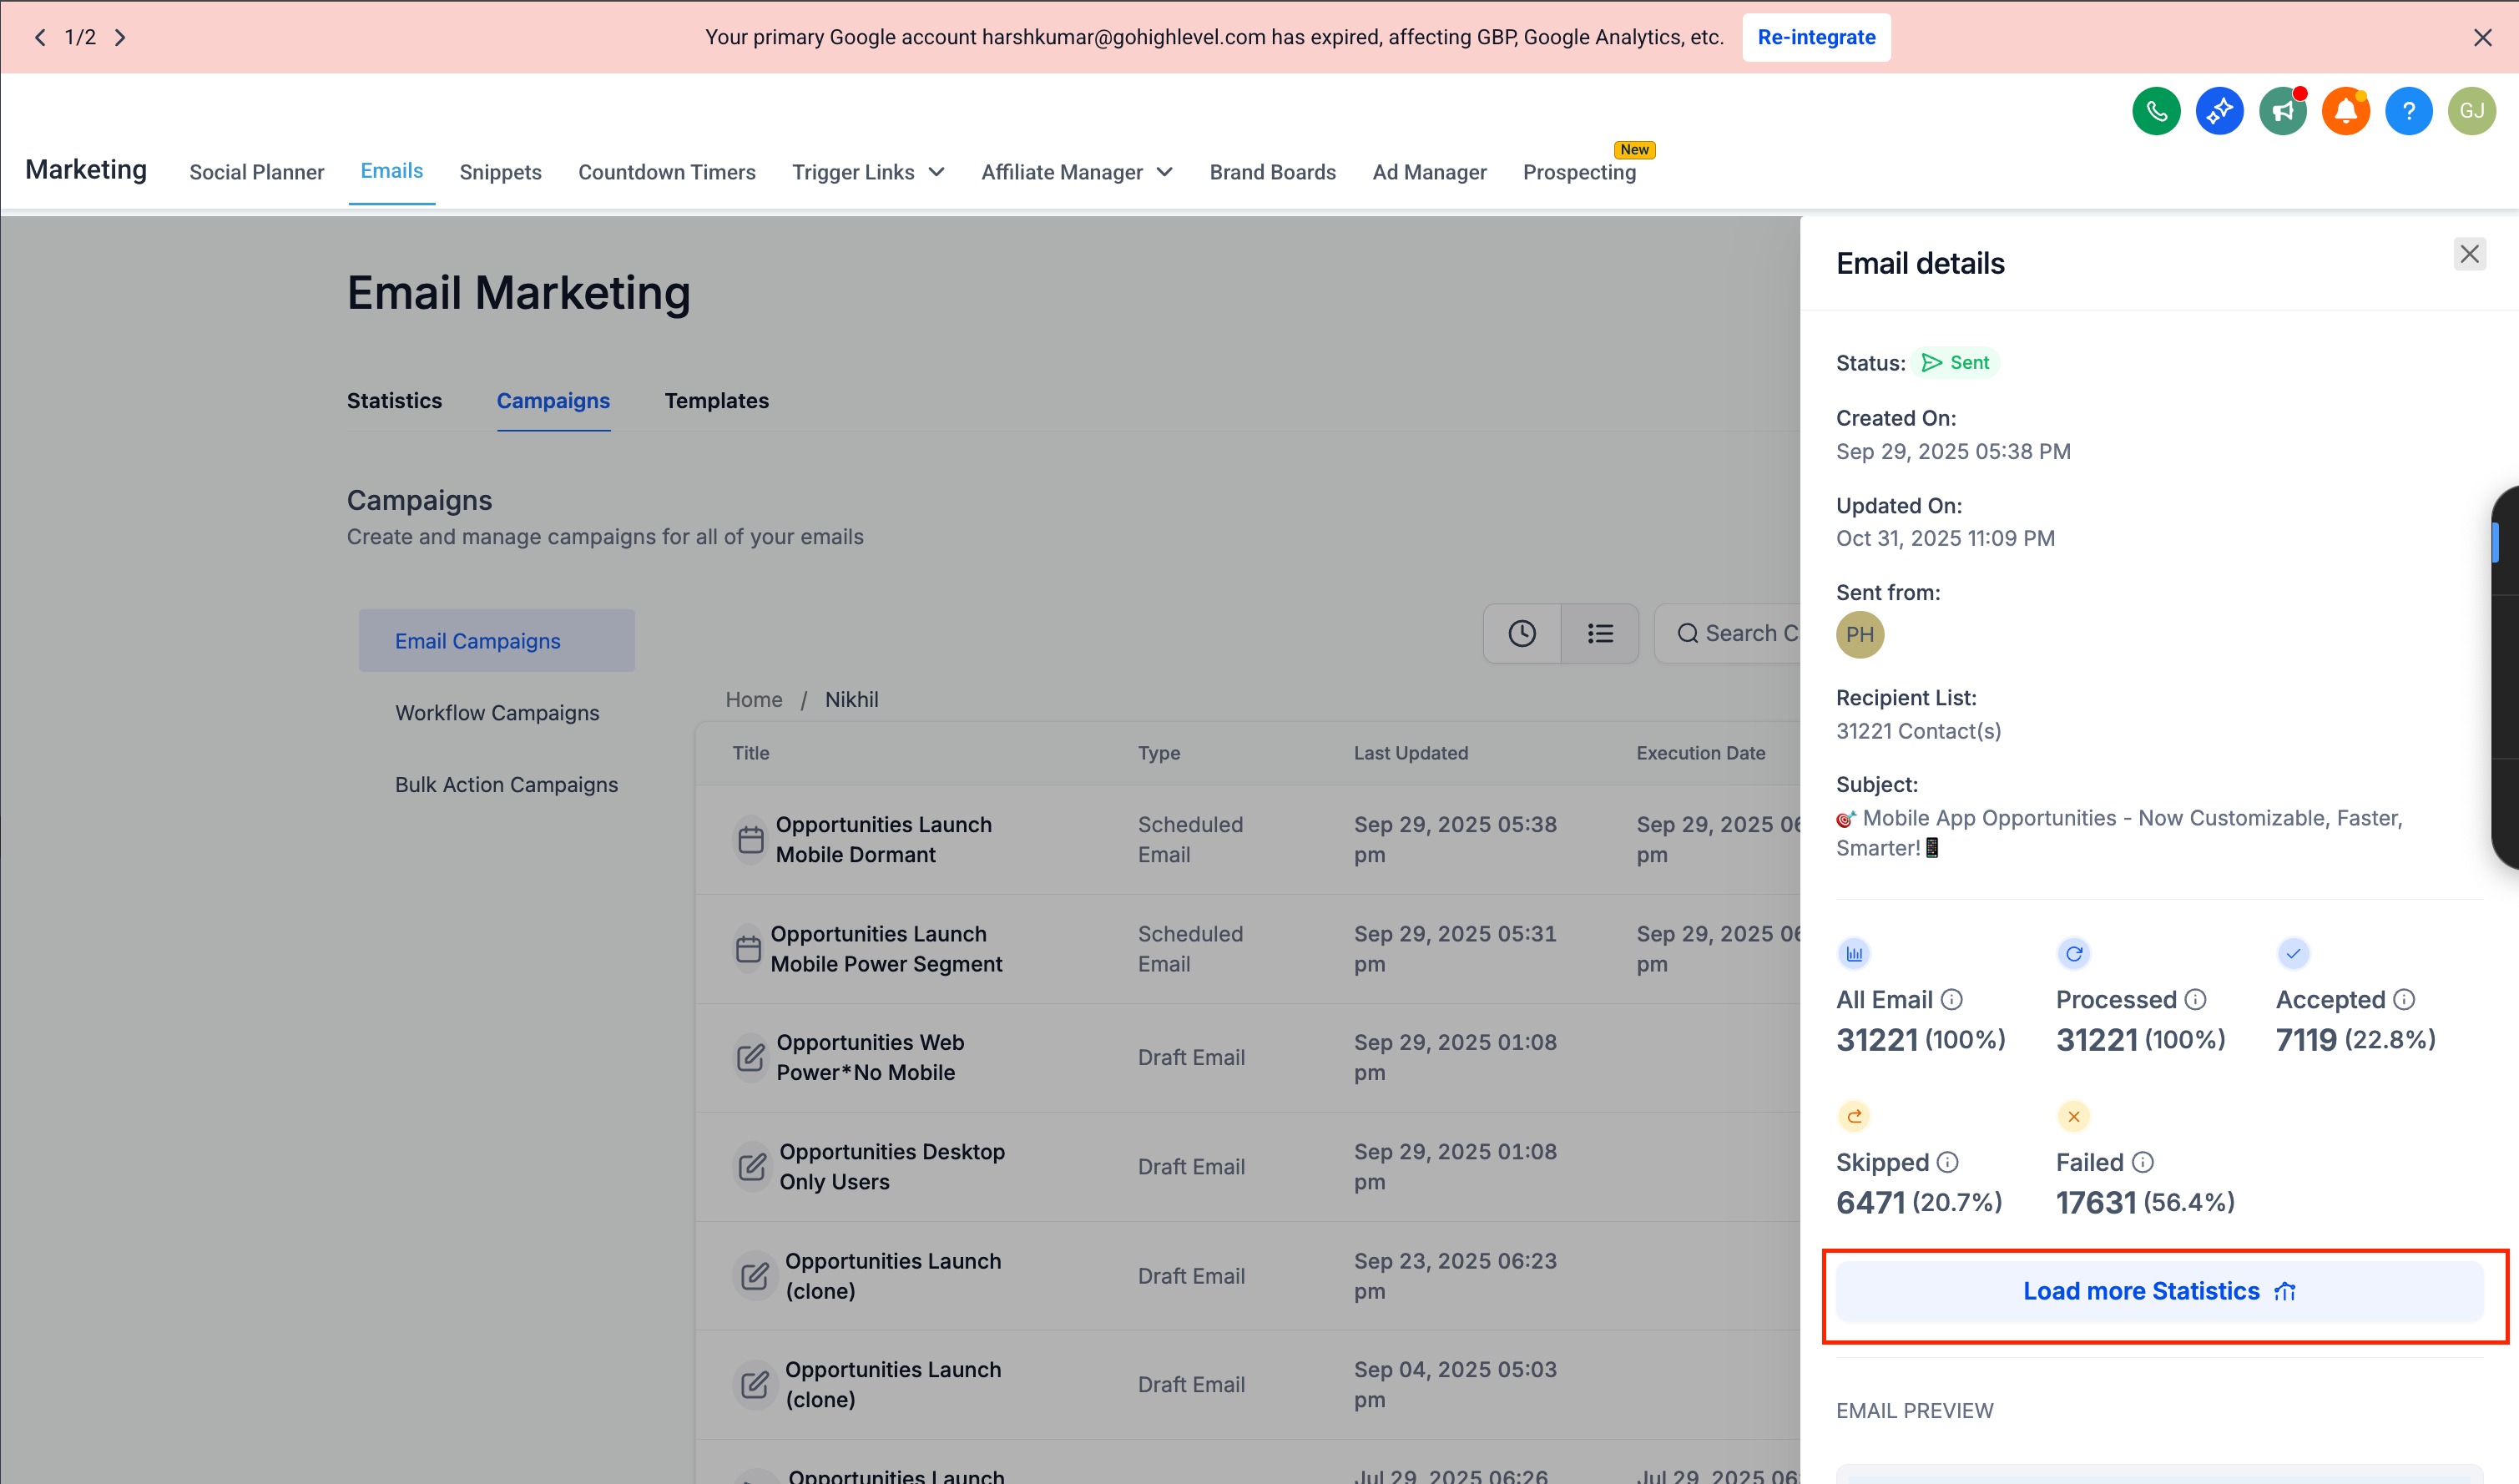Screen dimensions: 2519x1484
Task: Go to next banner notification arrow
Action: pyautogui.click(x=121, y=38)
